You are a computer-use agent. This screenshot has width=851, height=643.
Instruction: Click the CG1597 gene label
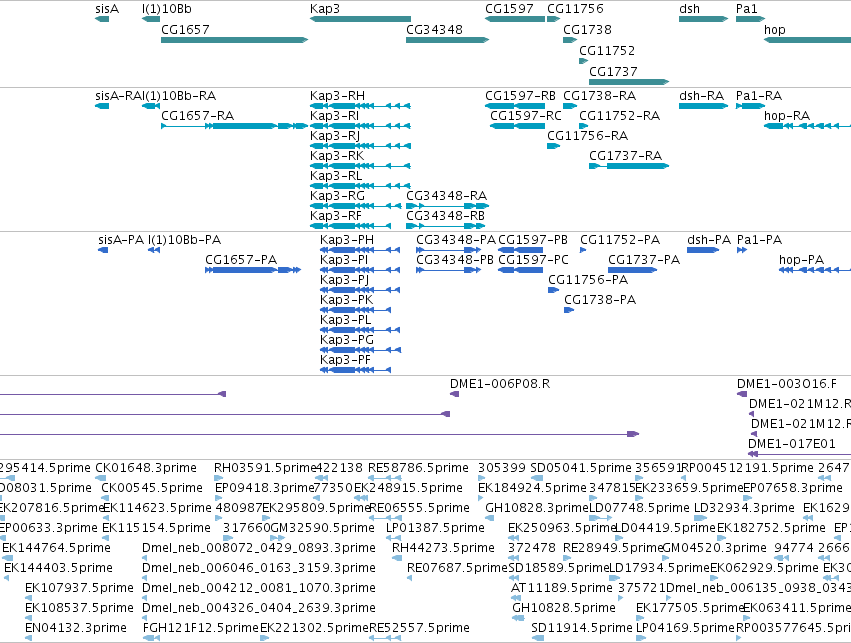click(x=509, y=9)
